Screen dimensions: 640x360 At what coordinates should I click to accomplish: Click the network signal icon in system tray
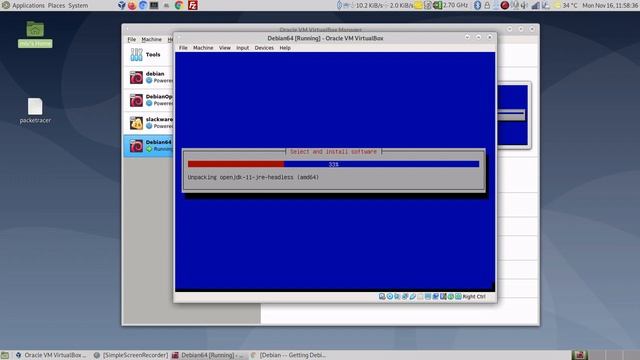pos(535,5)
